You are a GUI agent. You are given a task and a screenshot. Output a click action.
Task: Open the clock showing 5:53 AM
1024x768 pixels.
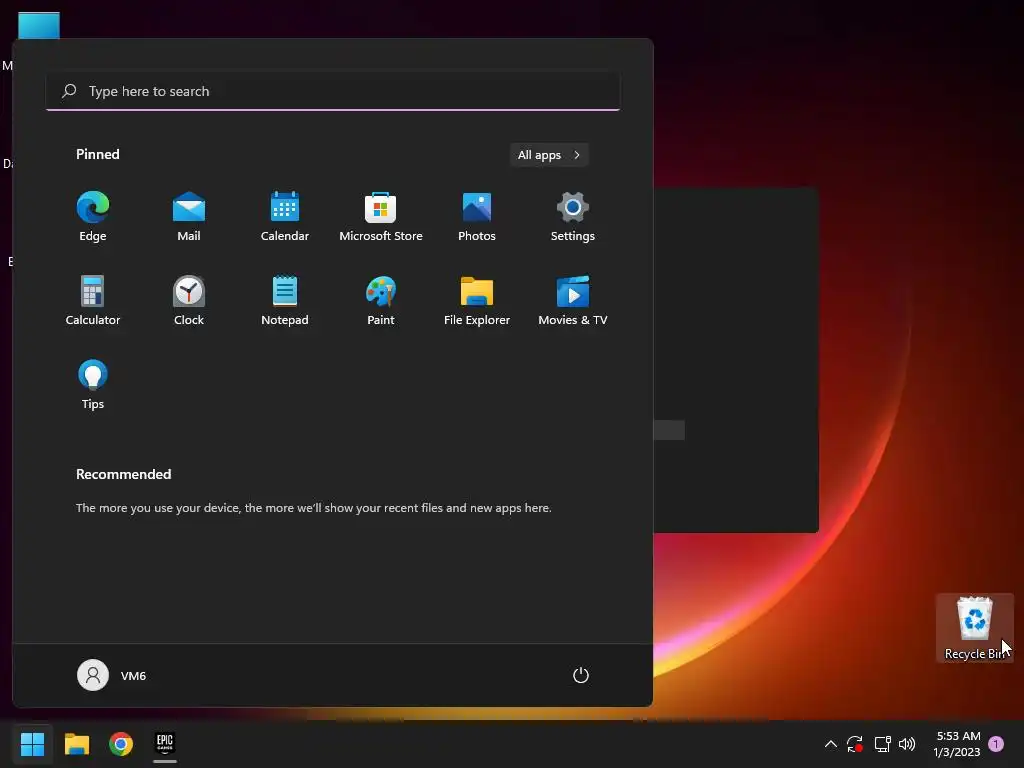(x=957, y=744)
